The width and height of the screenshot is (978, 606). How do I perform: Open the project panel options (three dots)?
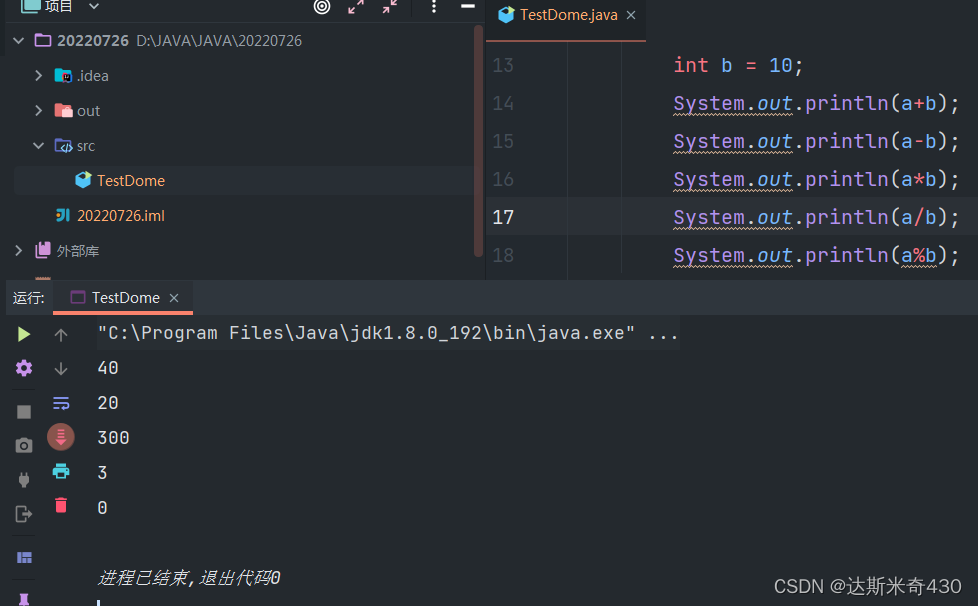(434, 6)
